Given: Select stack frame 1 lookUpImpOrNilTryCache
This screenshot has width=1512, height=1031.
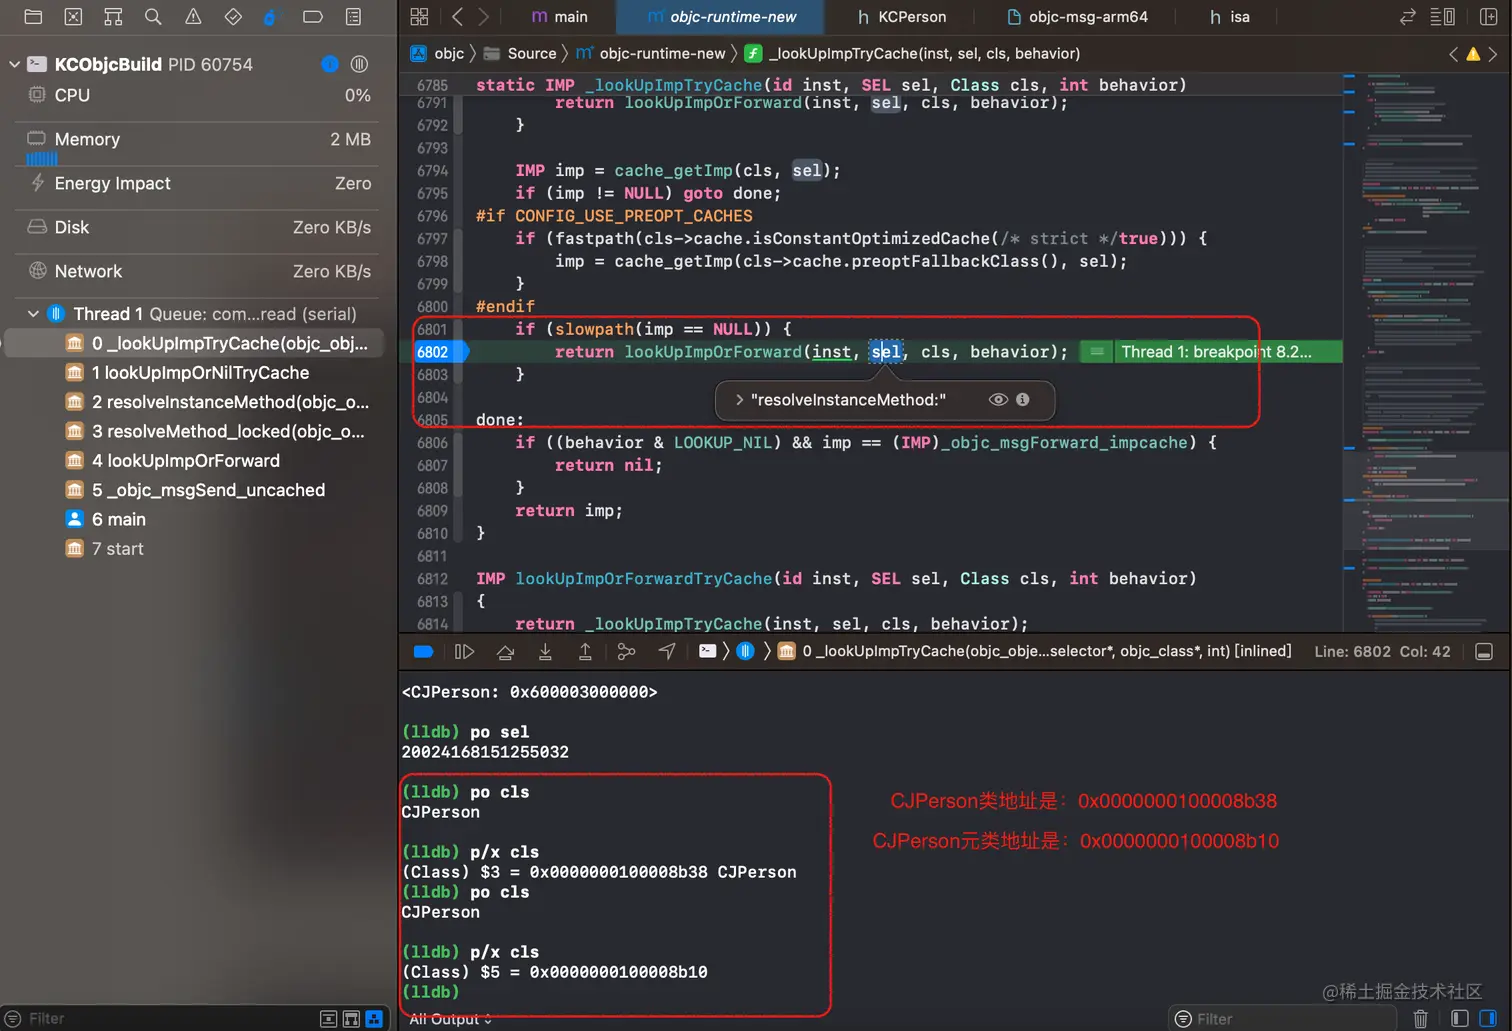Looking at the screenshot, I should [194, 372].
